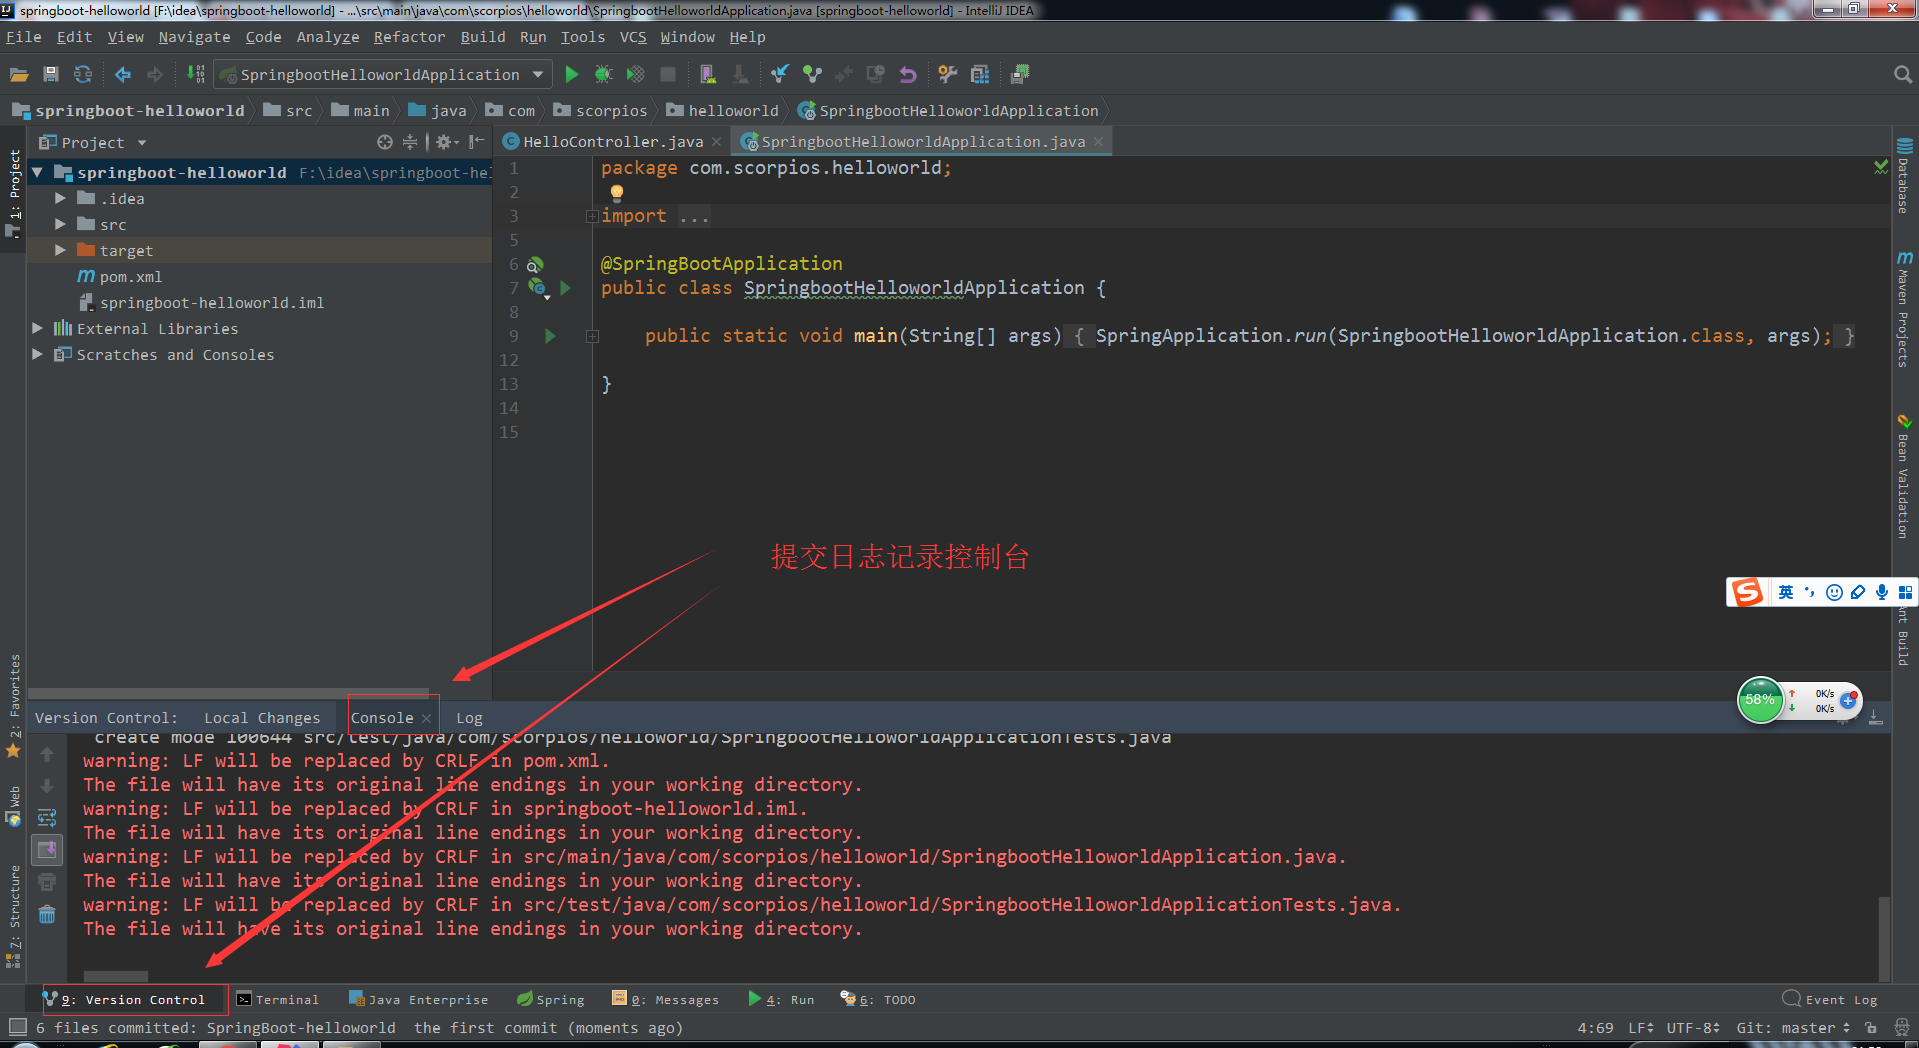
Task: Click the console vertical scrollbar thumb
Action: pos(1884,938)
